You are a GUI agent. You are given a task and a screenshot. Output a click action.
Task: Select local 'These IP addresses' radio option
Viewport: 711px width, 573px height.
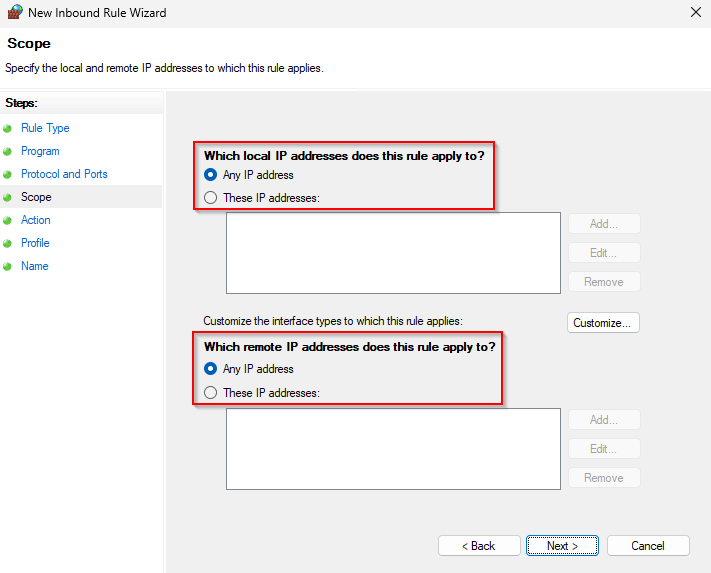click(210, 198)
